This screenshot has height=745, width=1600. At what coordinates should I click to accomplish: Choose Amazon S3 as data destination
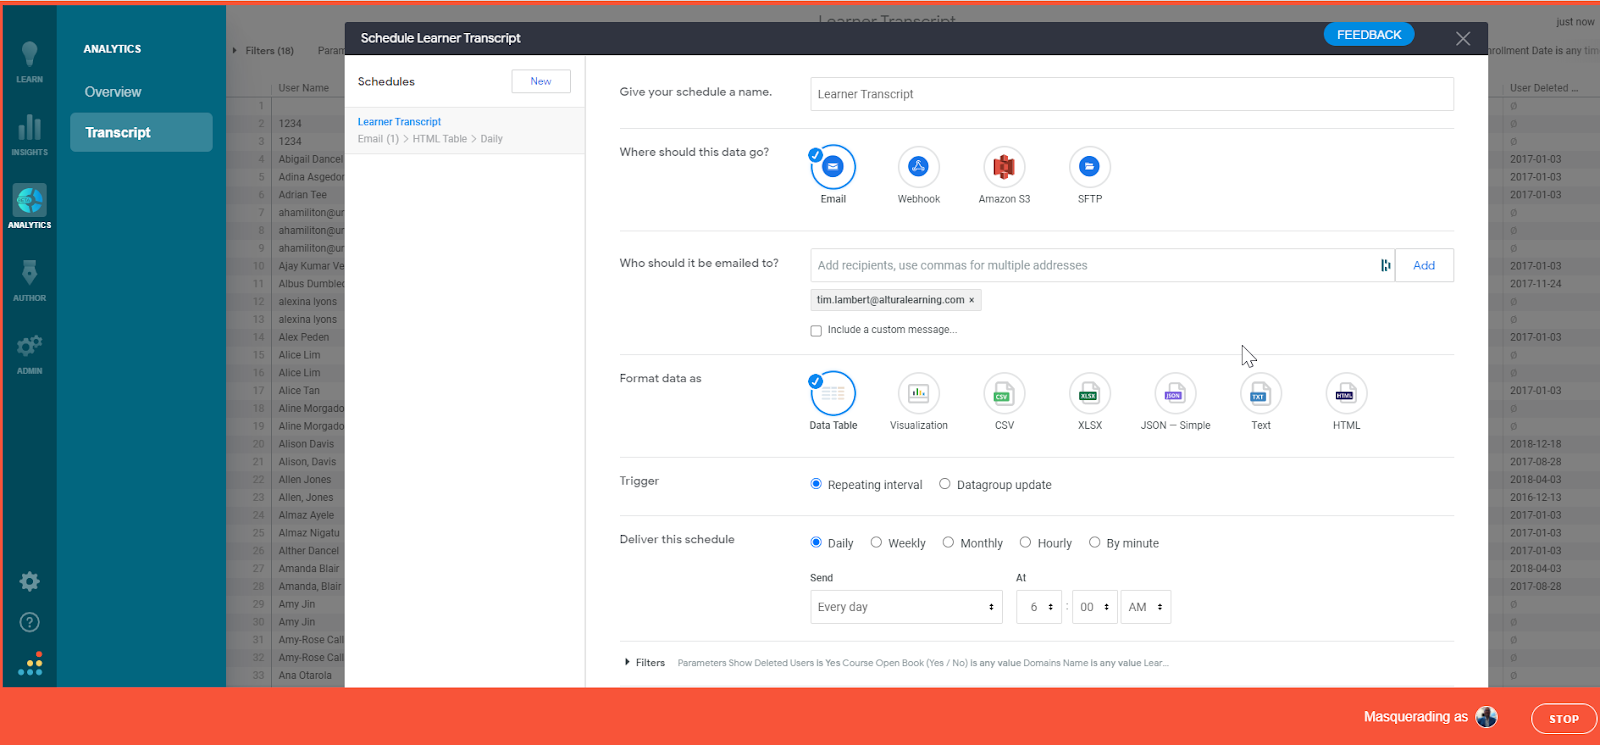(1004, 167)
